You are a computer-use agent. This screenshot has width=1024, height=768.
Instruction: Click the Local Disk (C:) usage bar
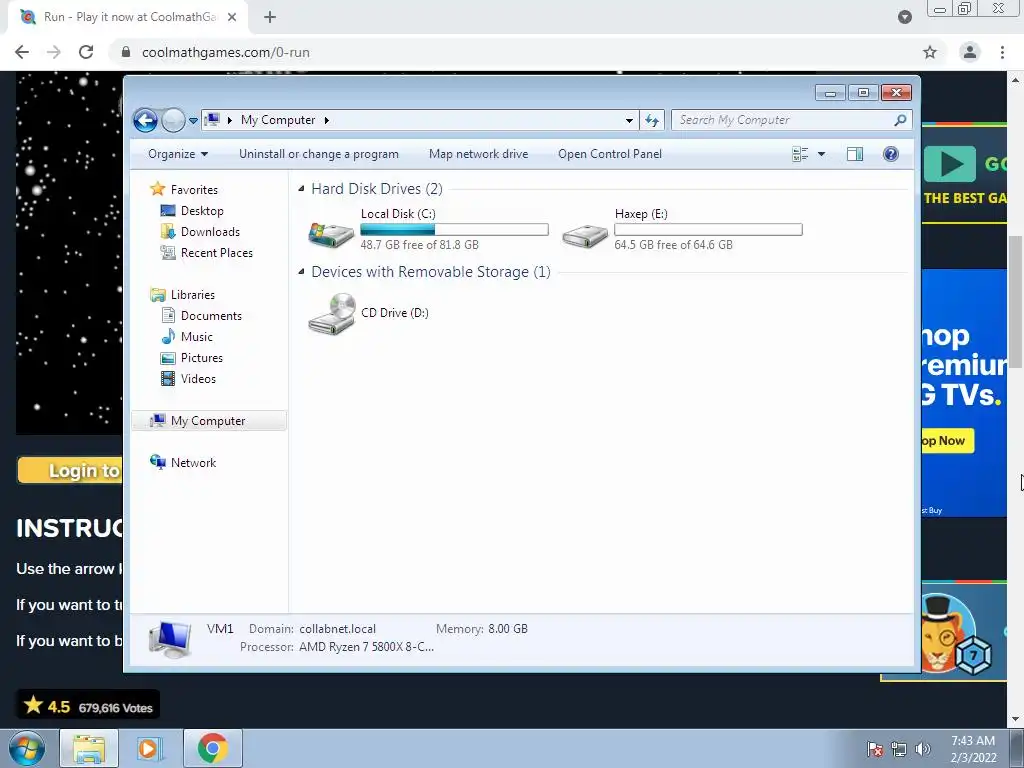tap(455, 229)
